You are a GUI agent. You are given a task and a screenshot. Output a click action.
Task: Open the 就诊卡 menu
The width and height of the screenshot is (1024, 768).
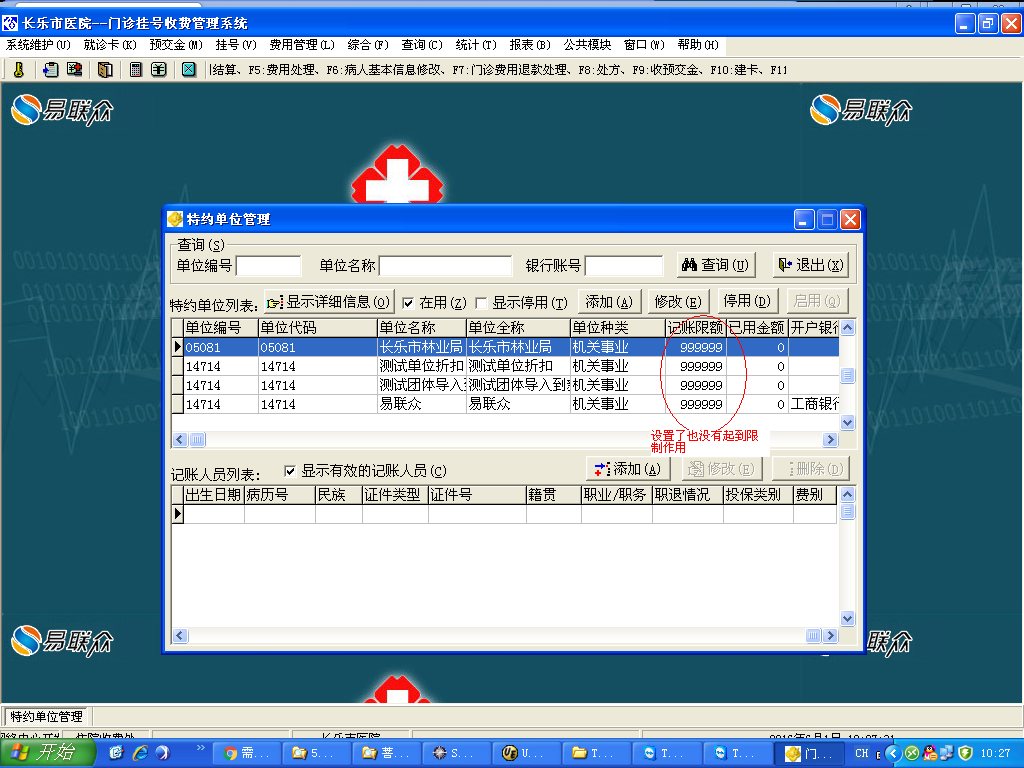[x=110, y=44]
